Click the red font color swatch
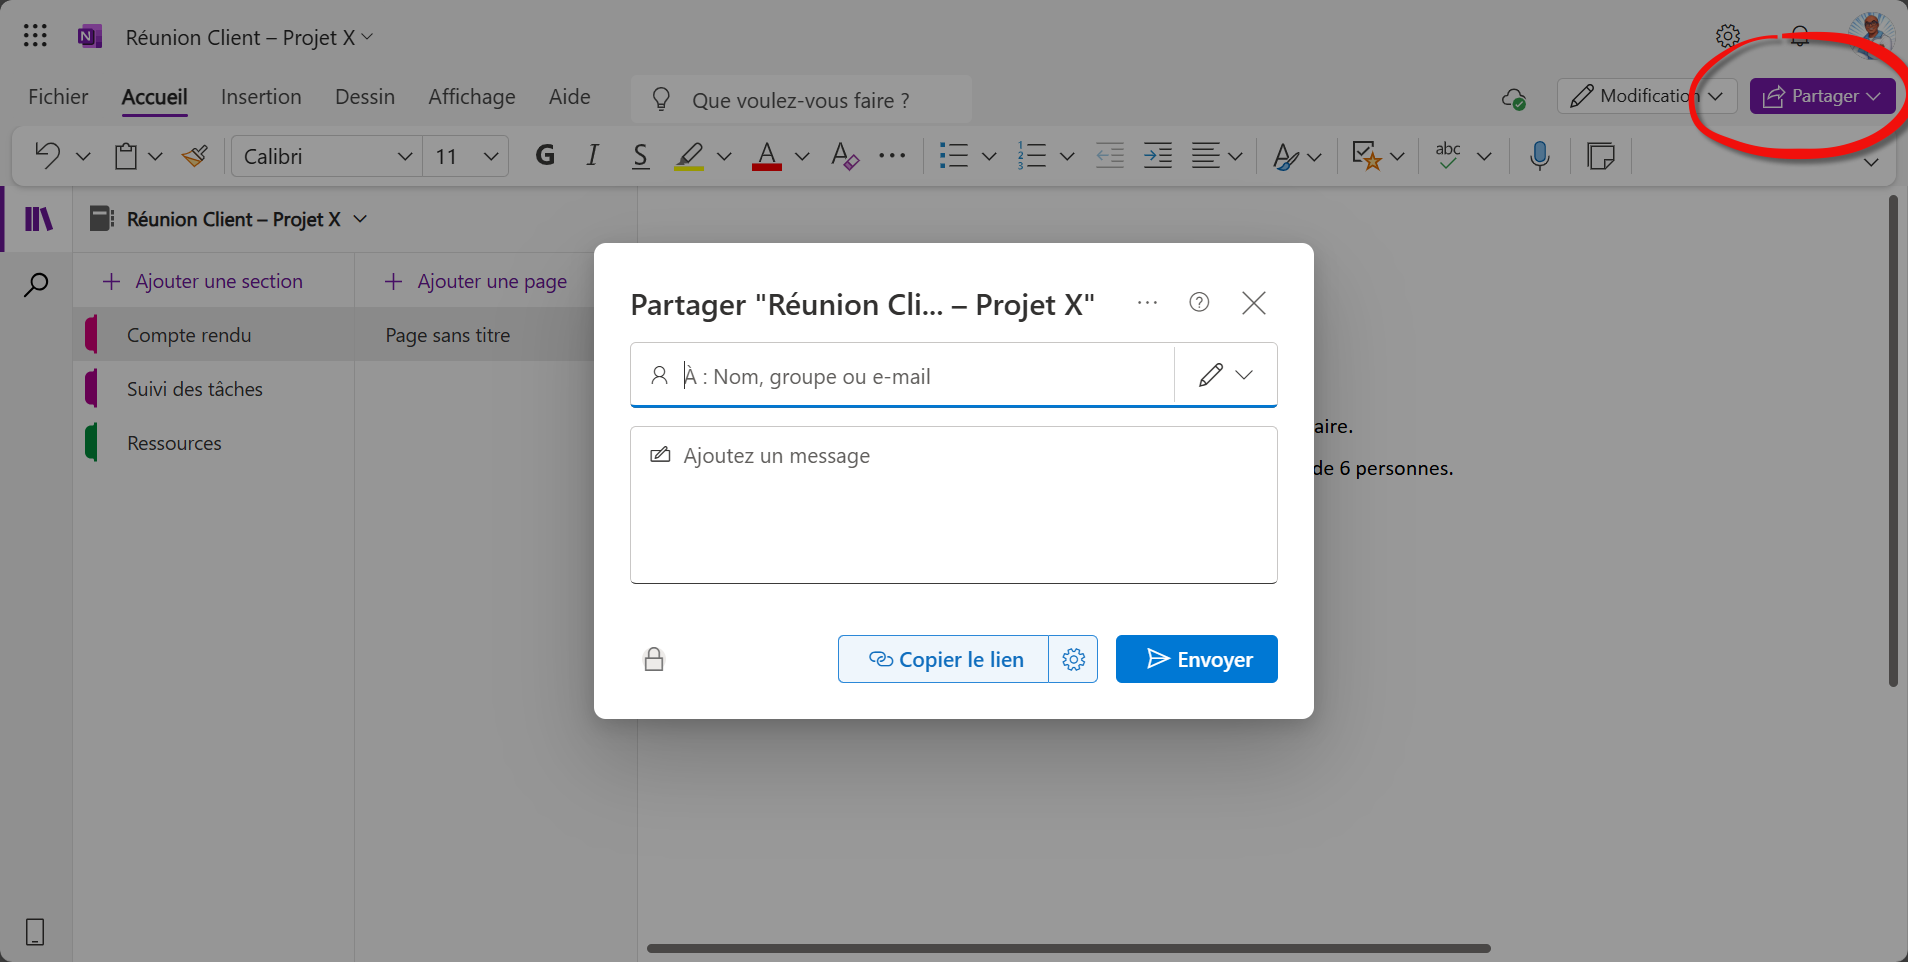The height and width of the screenshot is (962, 1908). (x=767, y=157)
